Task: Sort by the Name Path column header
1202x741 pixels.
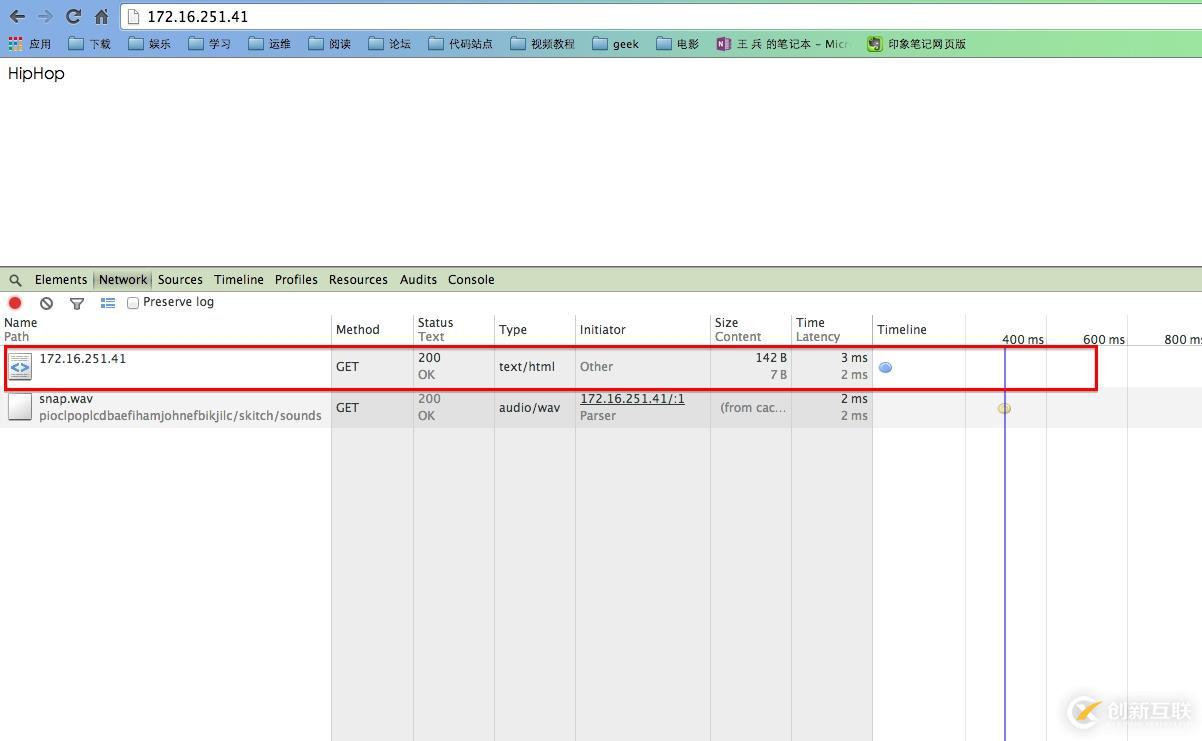Action: 166,330
